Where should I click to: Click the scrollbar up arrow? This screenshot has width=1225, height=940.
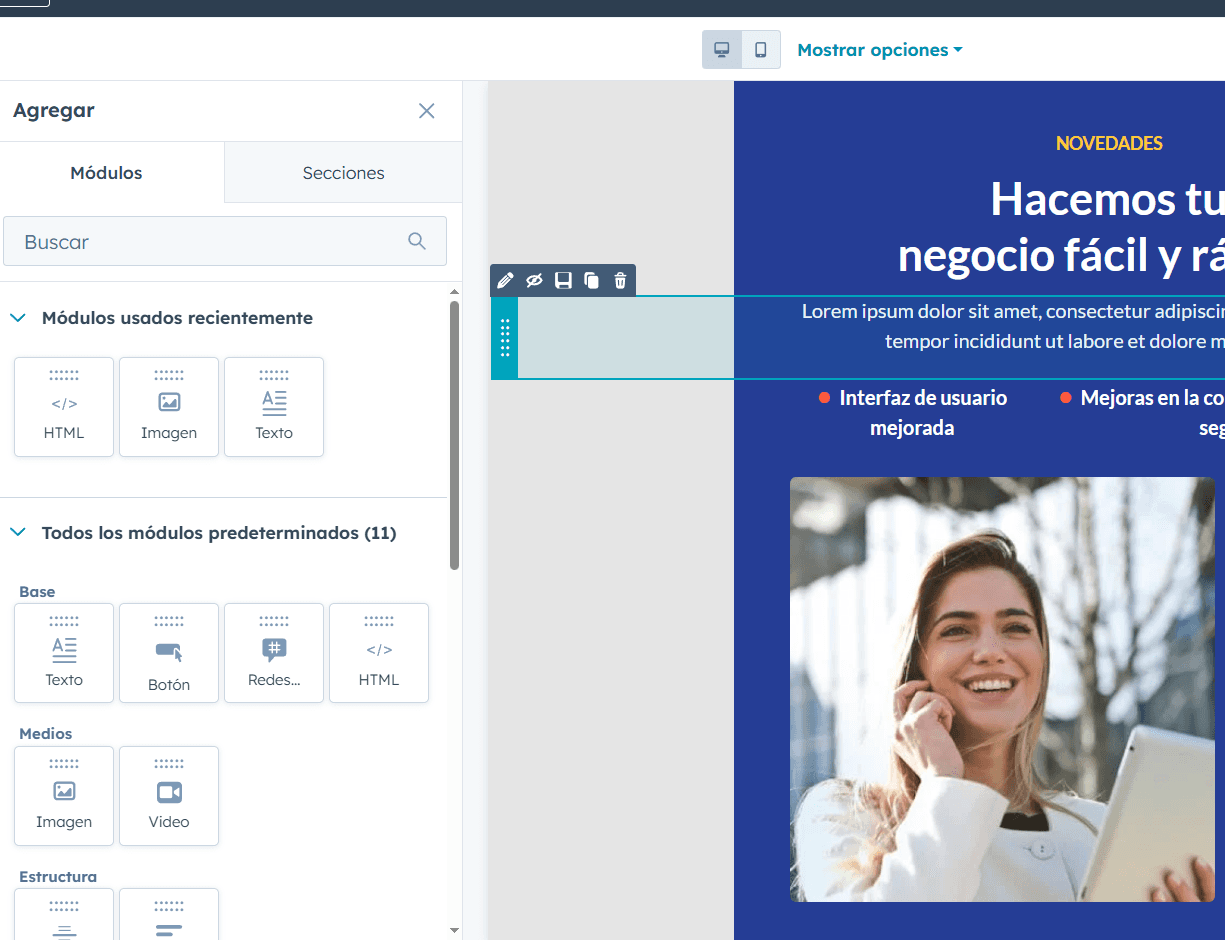click(x=455, y=292)
